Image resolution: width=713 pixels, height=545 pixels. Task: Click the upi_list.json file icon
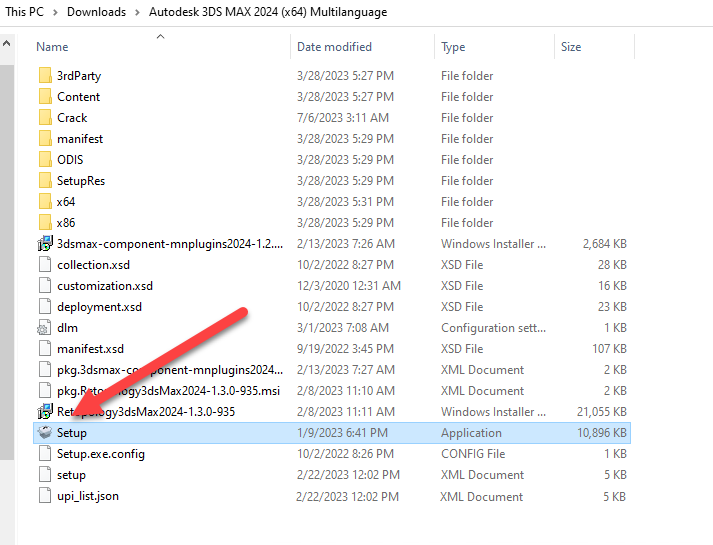pos(45,495)
